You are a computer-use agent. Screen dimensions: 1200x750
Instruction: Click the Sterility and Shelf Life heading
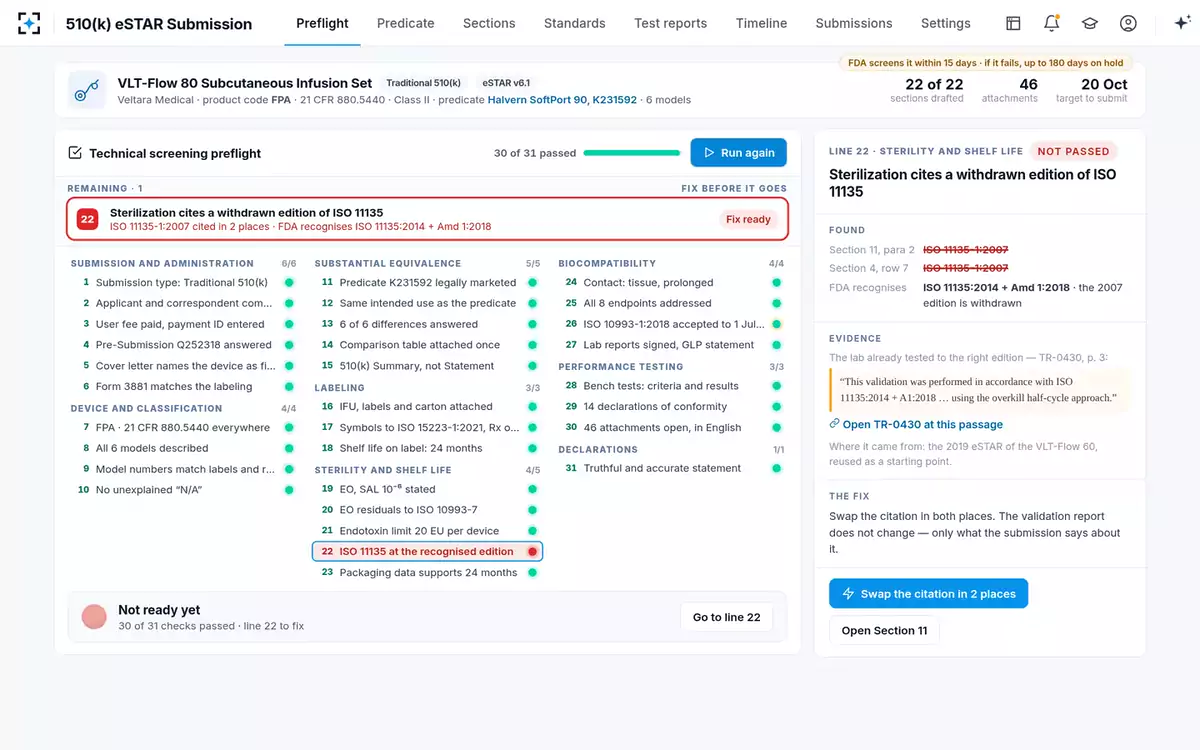pyautogui.click(x=383, y=470)
